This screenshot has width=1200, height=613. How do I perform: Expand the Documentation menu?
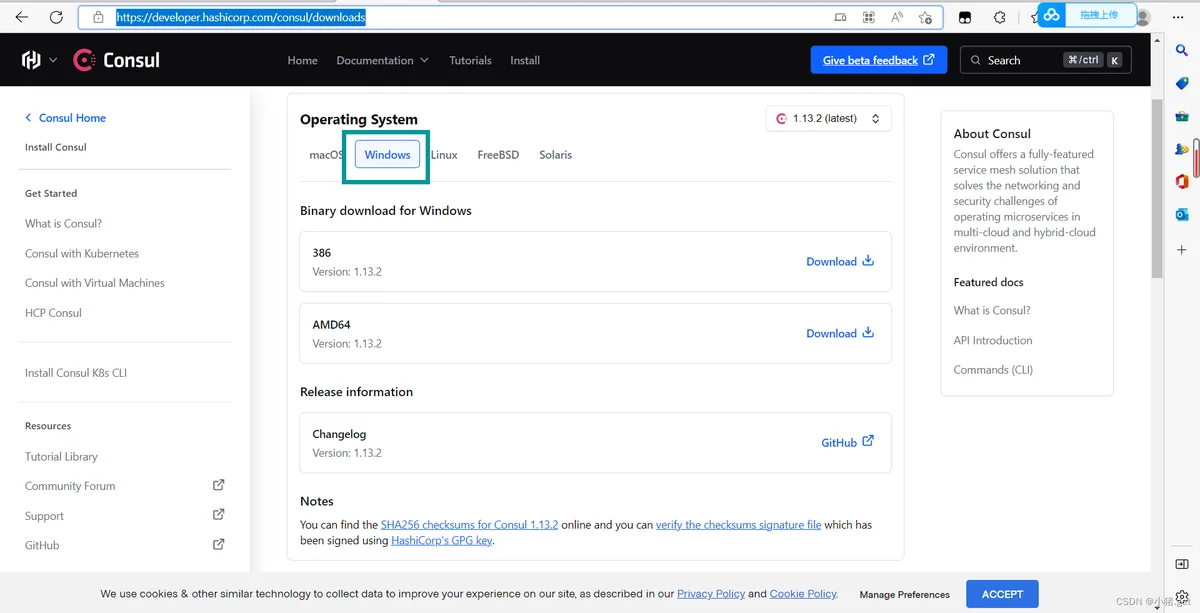(x=382, y=60)
